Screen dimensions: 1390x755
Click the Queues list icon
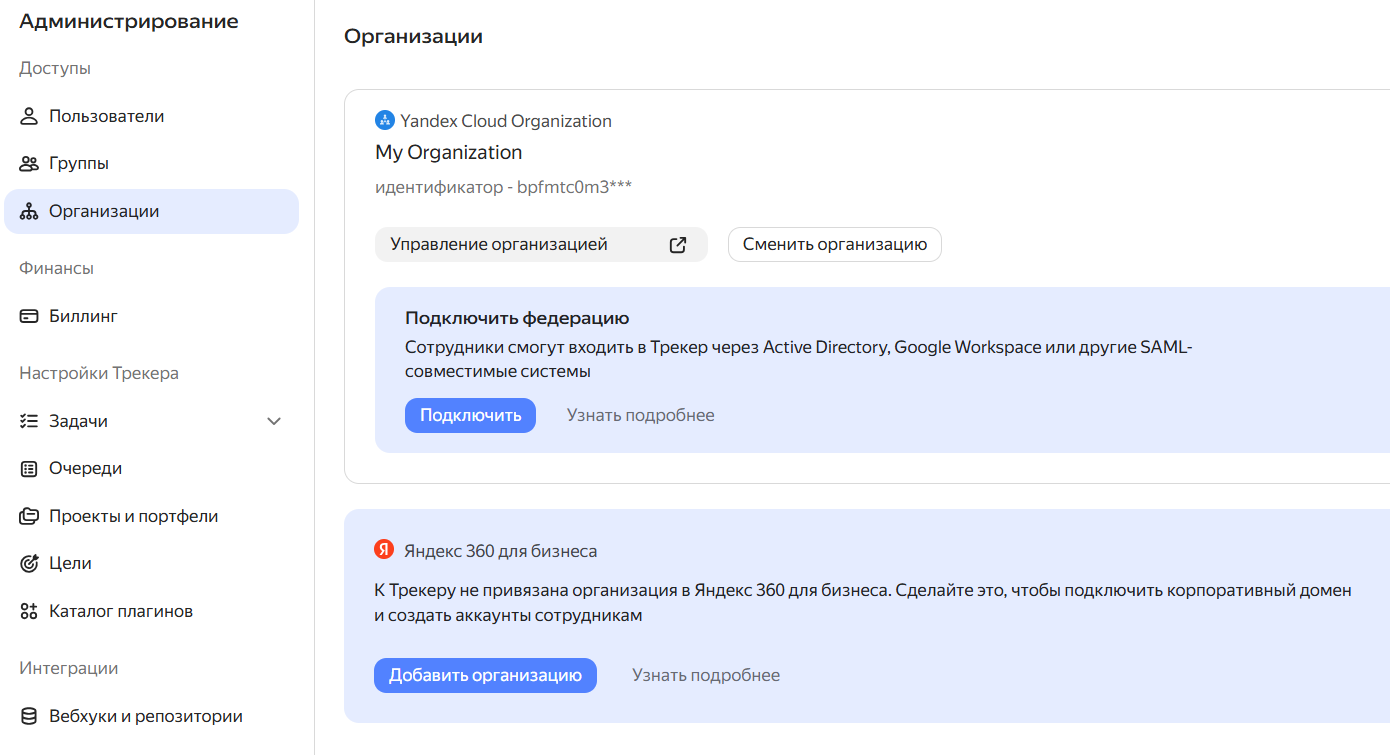click(x=29, y=468)
